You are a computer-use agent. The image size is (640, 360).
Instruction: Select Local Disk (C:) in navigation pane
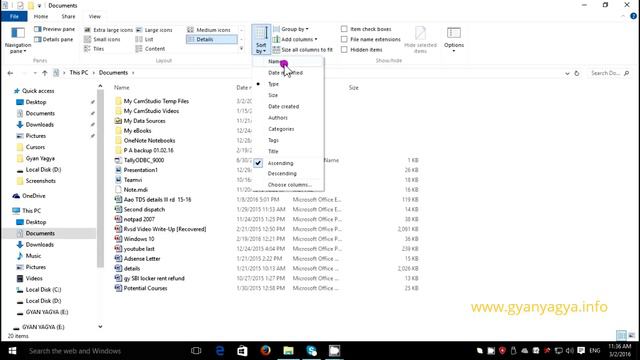tap(43, 289)
